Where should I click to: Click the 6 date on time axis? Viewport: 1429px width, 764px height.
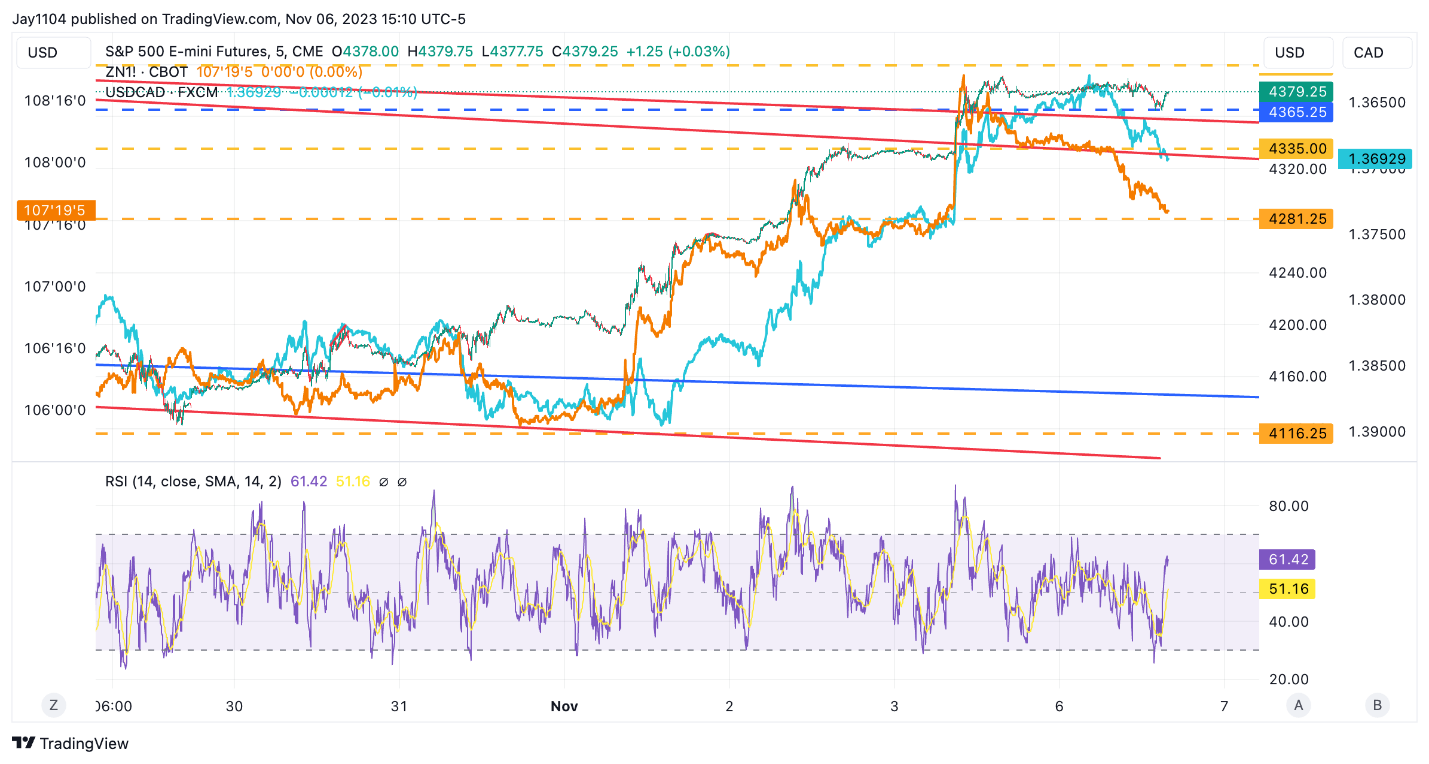point(1059,706)
